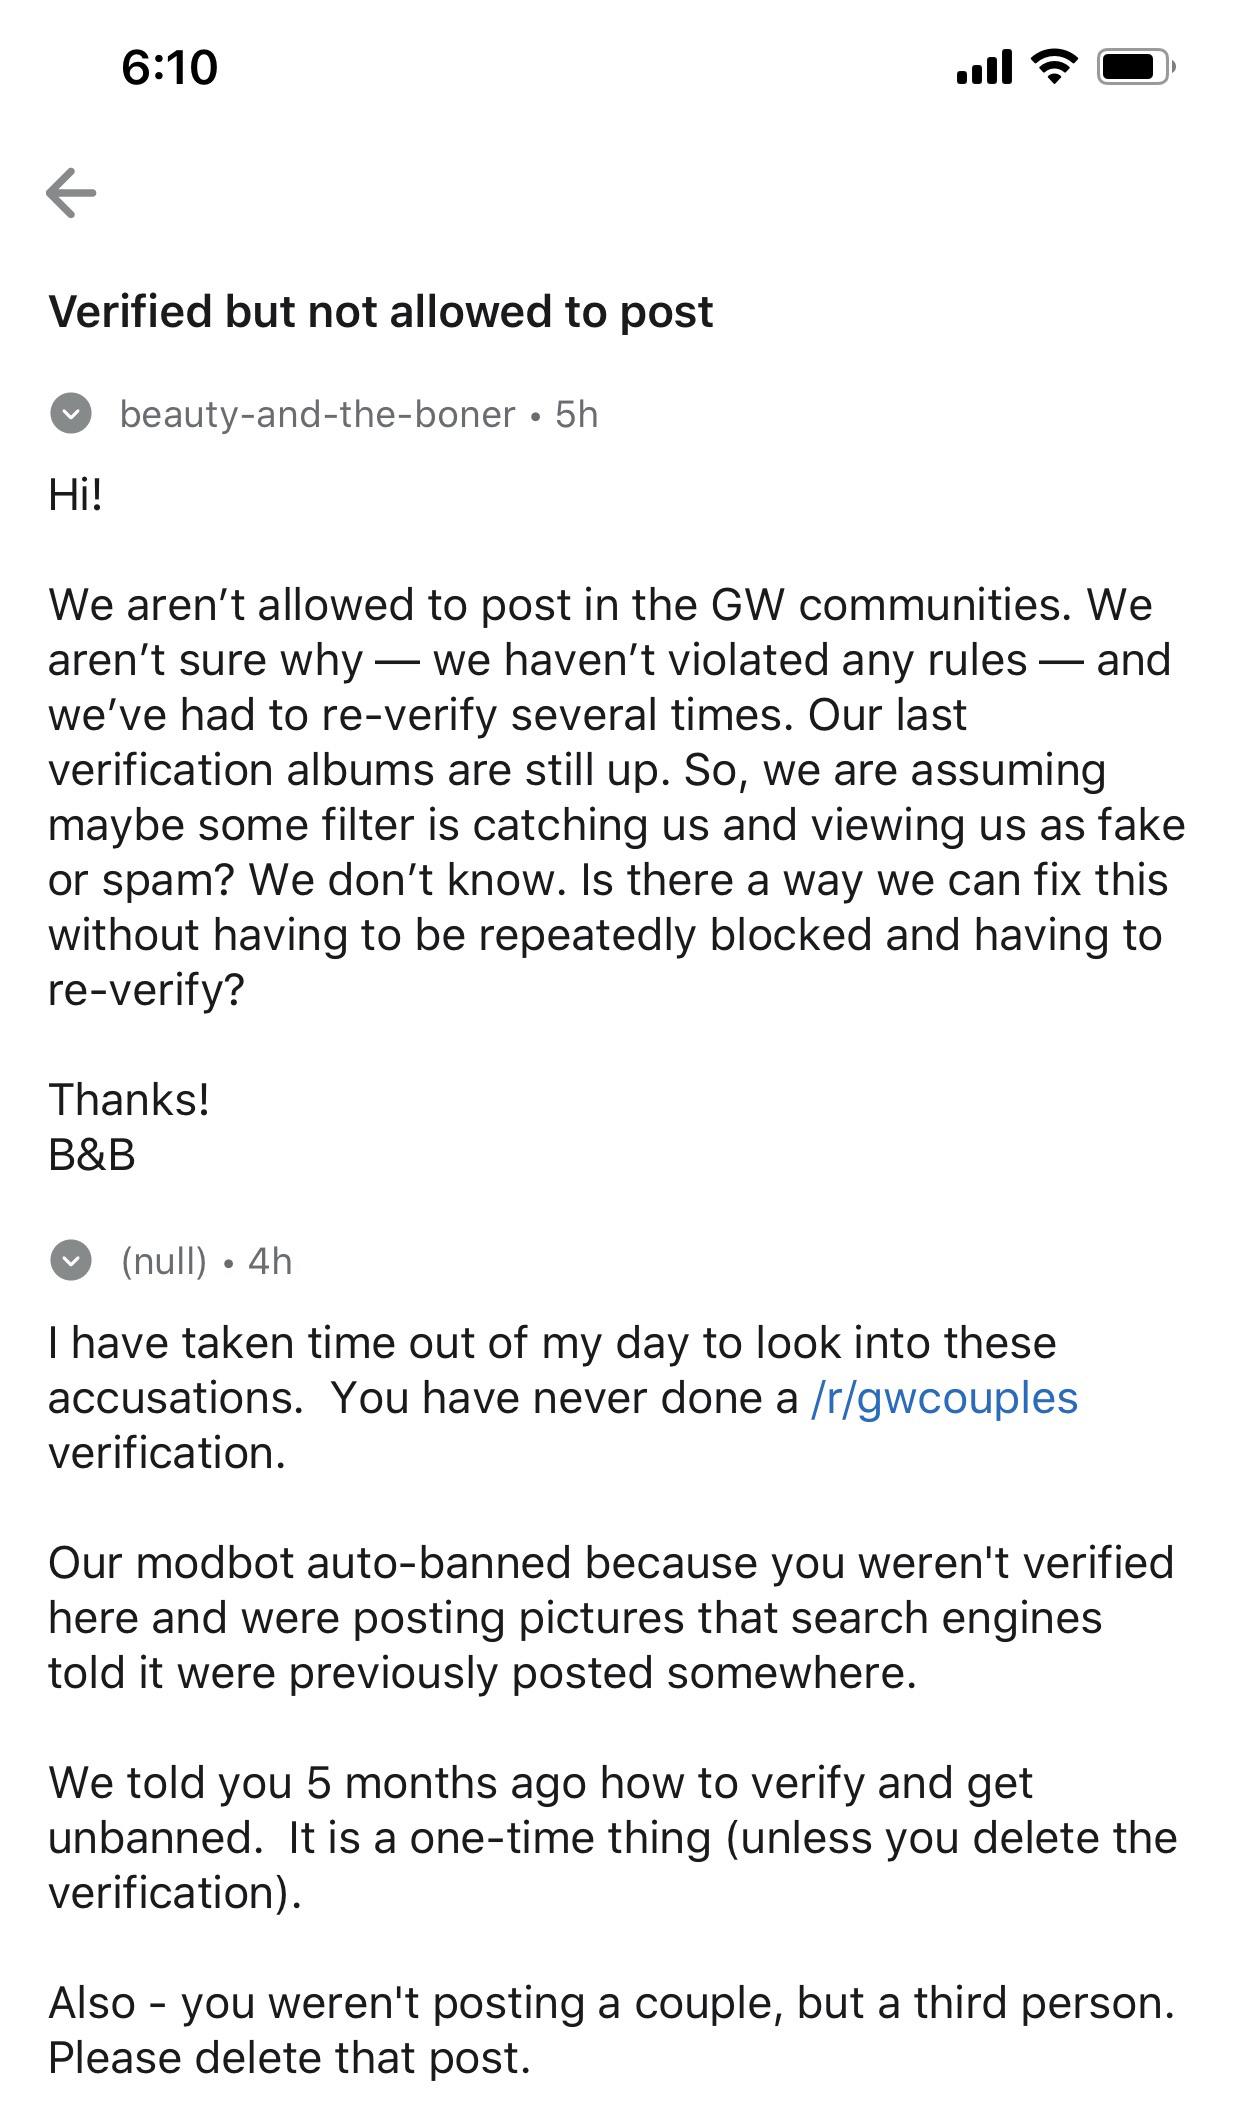Tap the battery status icon
Viewport: 1241px width, 2114px height.
[1136, 67]
